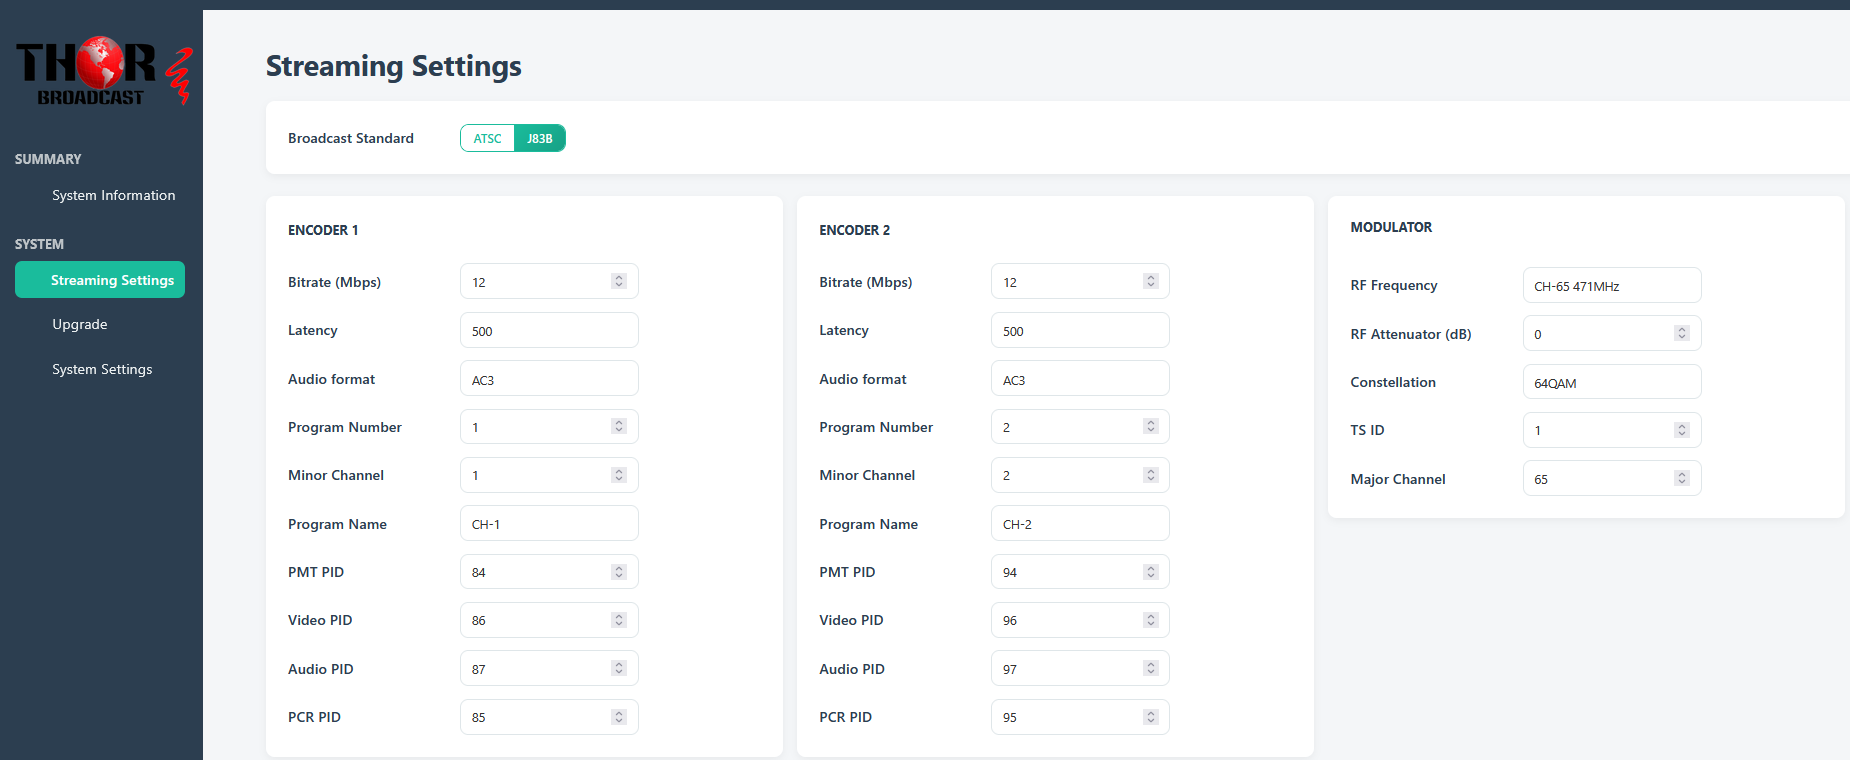Open the Constellation 64QAM dropdown
Screen dimensions: 1850x760
click(x=1610, y=383)
